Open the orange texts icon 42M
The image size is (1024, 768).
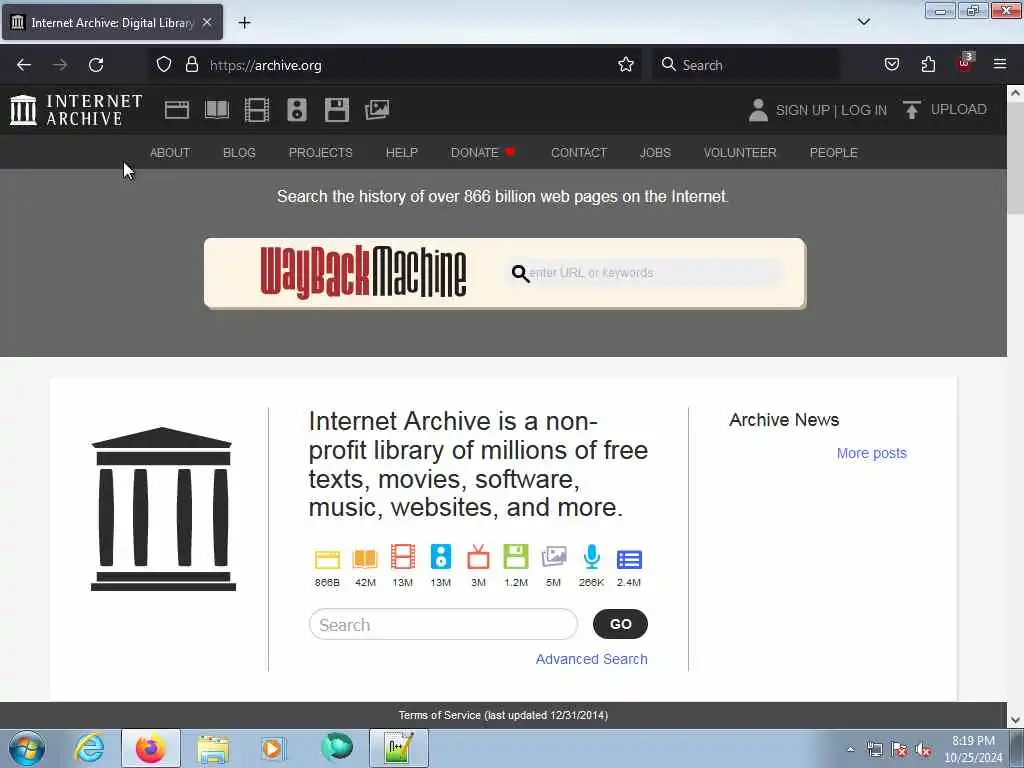[365, 559]
